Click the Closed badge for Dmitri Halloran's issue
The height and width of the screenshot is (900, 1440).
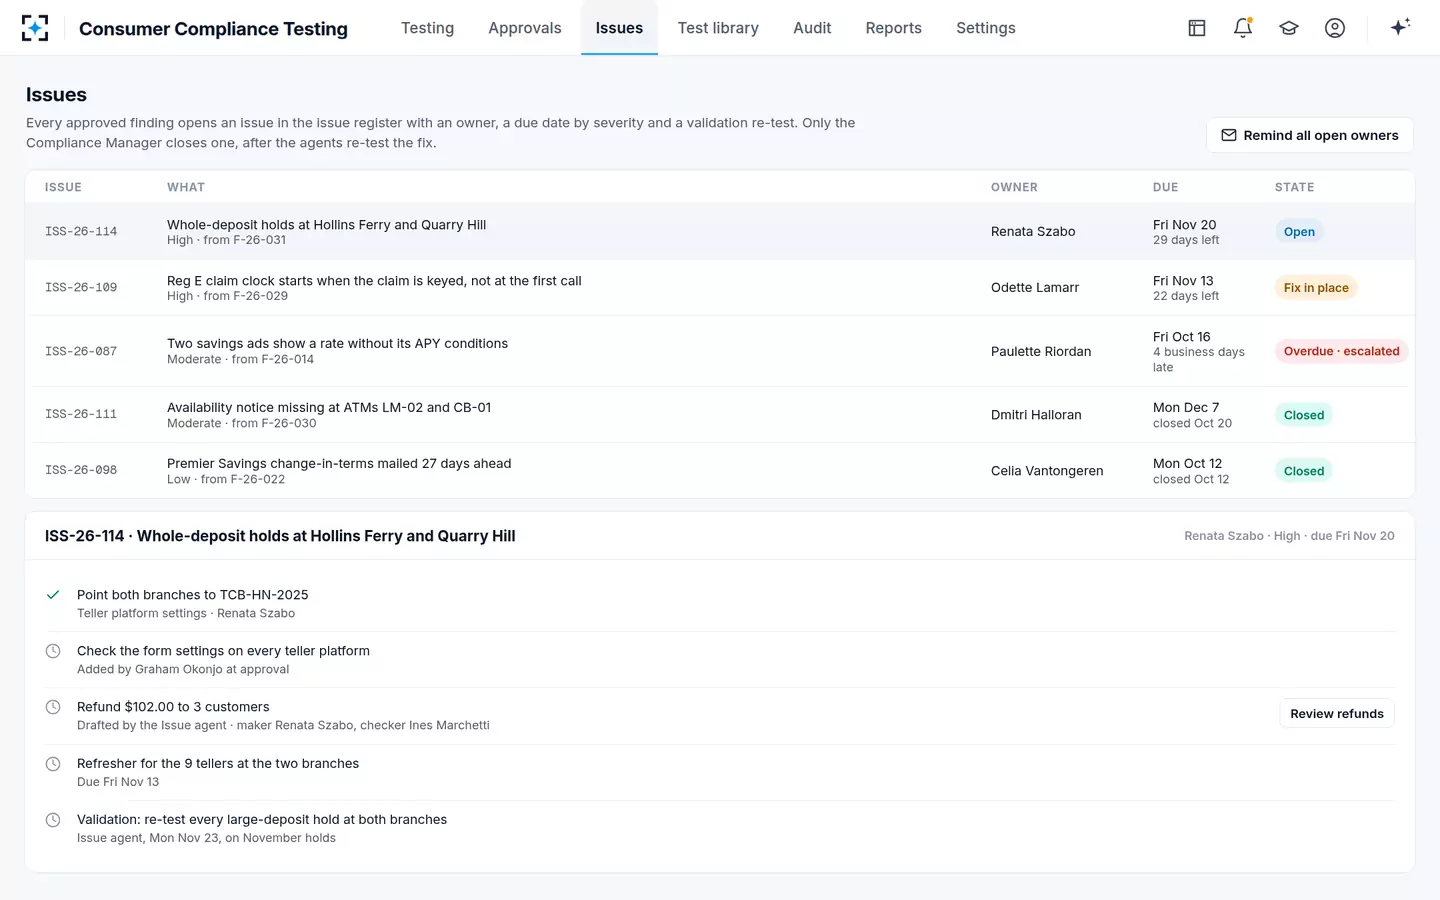1304,415
